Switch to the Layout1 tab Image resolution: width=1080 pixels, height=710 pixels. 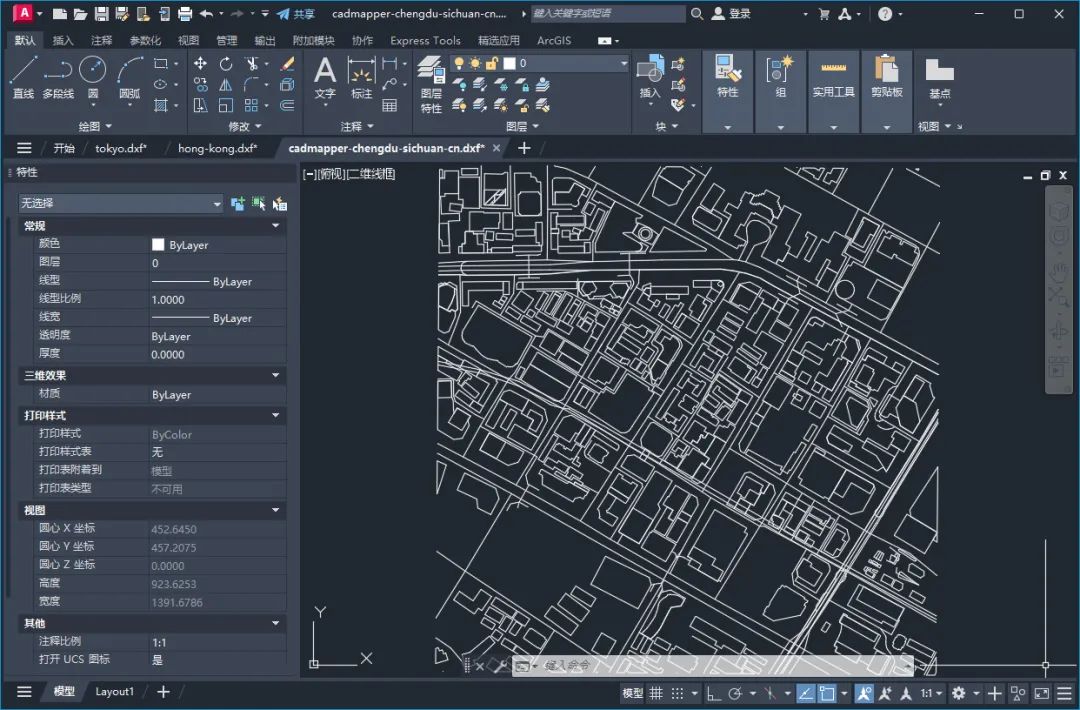(114, 691)
